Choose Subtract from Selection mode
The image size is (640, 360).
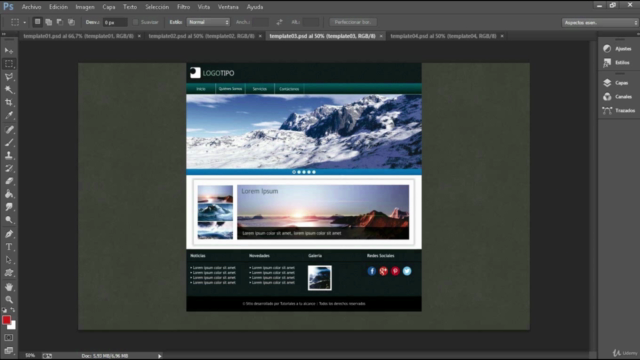(60, 22)
